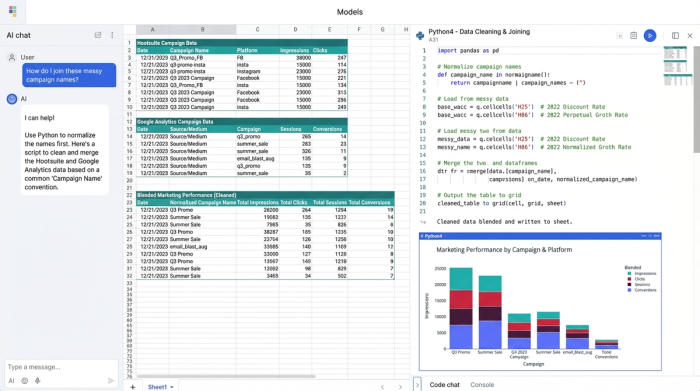Click the Total Conversions header cell
Image resolution: width=700 pixels, height=391 pixels.
pyautogui.click(x=370, y=203)
